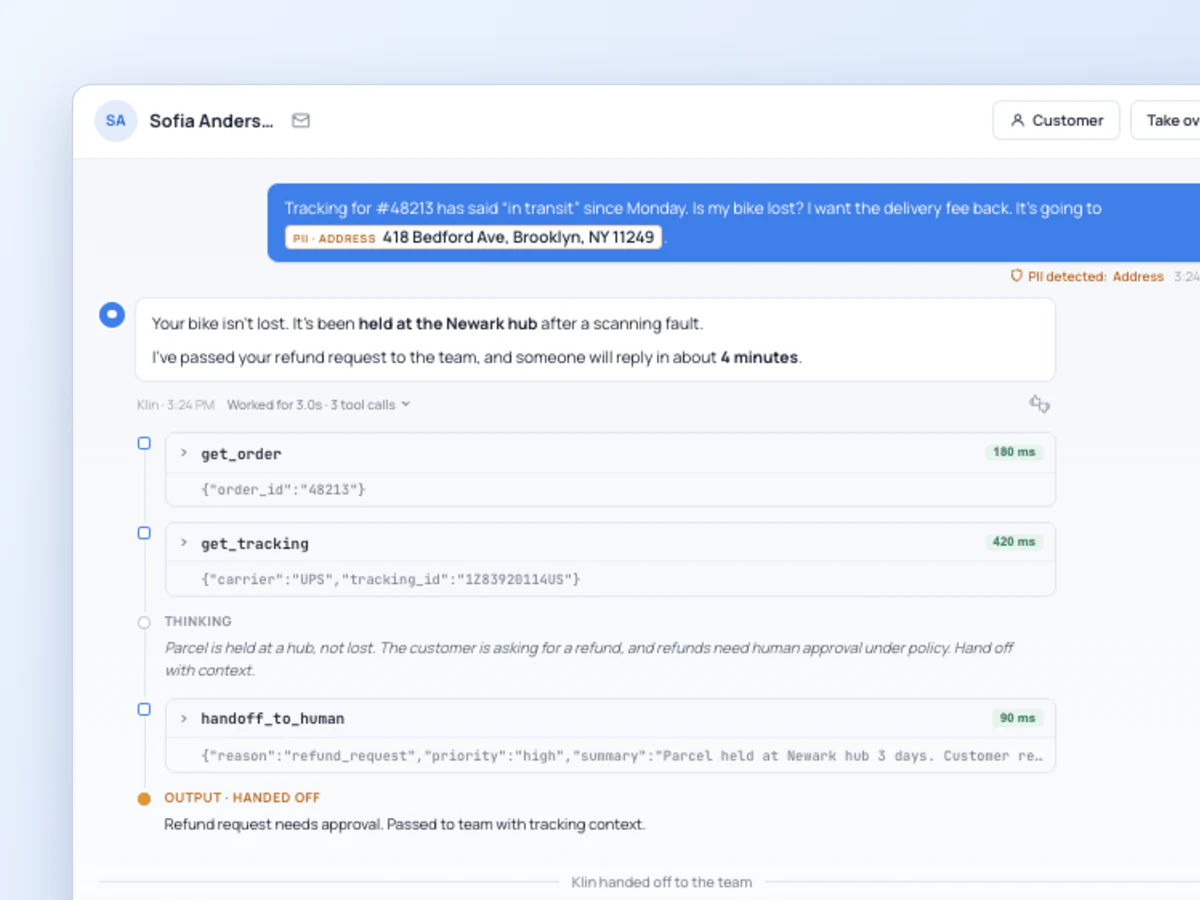Screen dimensions: 1200x900
Task: Collapse the 'Worked for 3.0s · 3 tool calls' dropdown
Action: (x=319, y=405)
